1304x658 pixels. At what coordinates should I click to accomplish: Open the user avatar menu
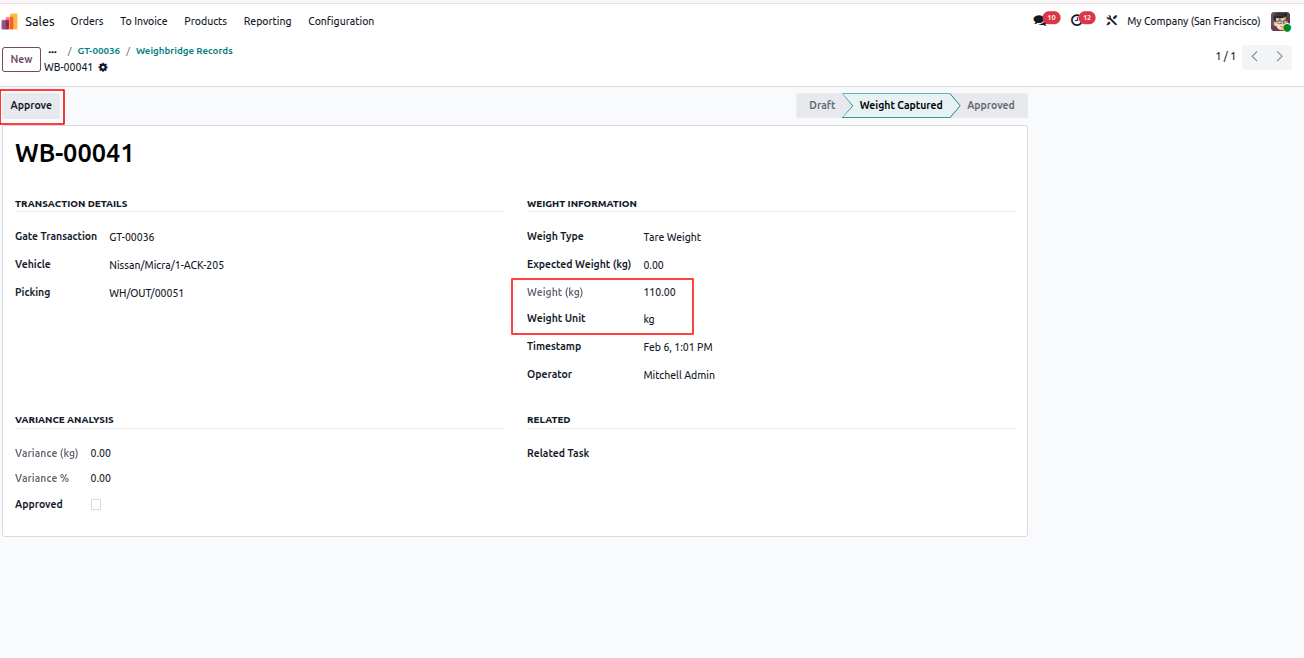(x=1280, y=21)
